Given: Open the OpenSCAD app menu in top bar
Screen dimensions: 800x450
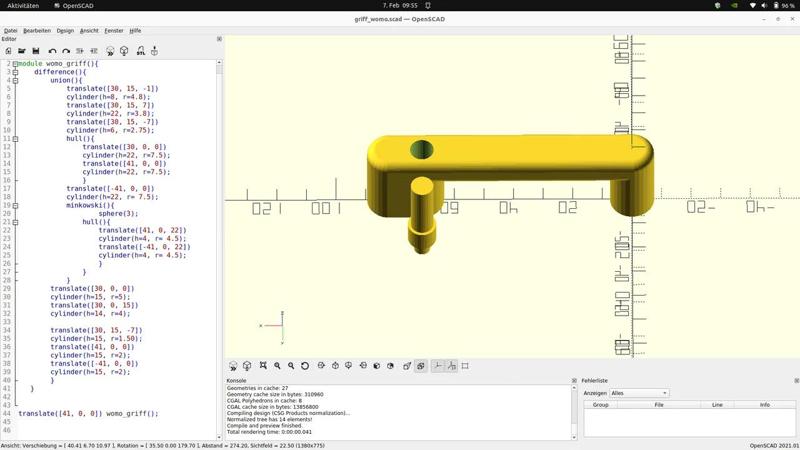Looking at the screenshot, I should [74, 6].
